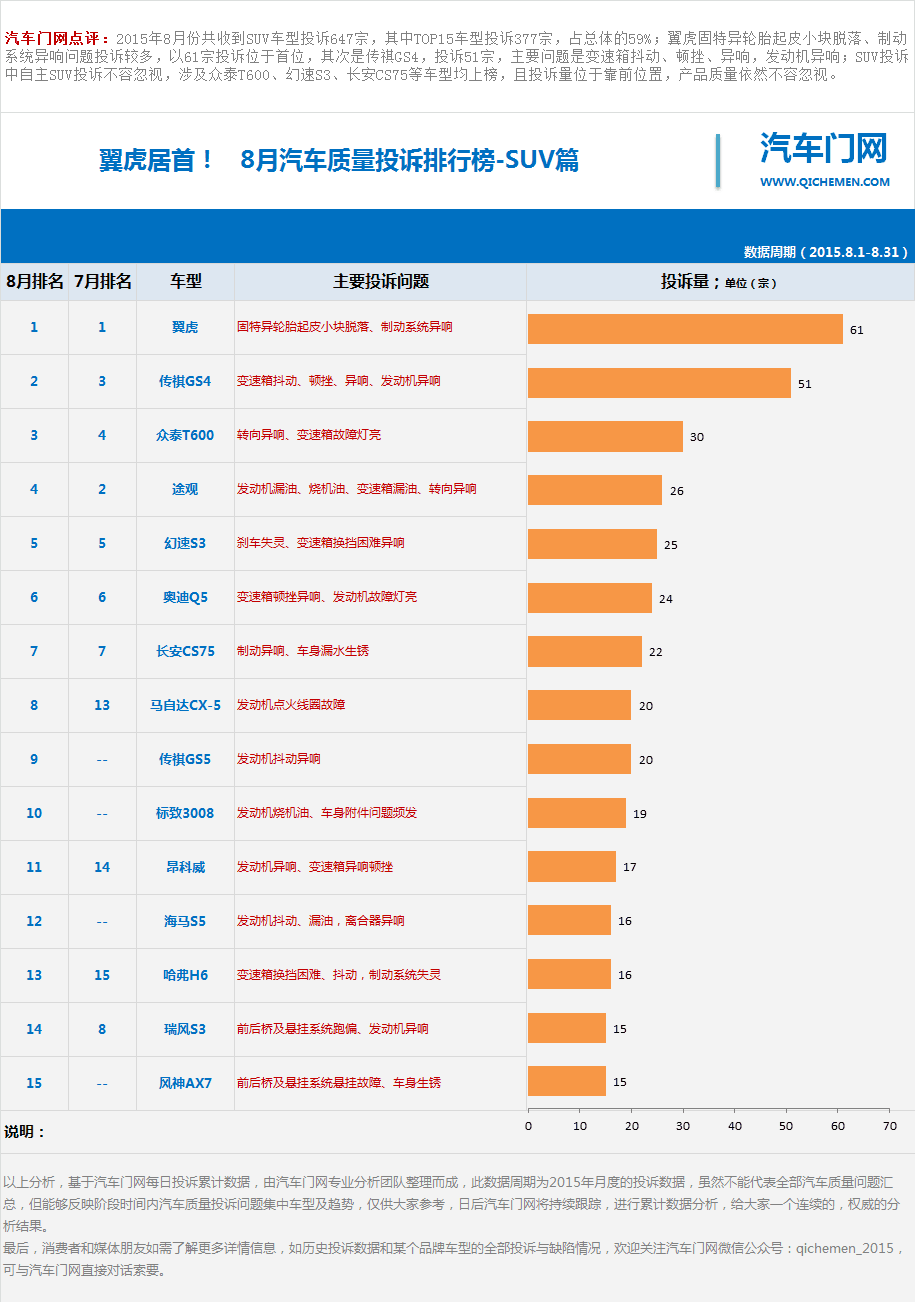Viewport: 915px width, 1302px height.
Task: Click the 途观 bar valued 26
Action: coord(595,491)
